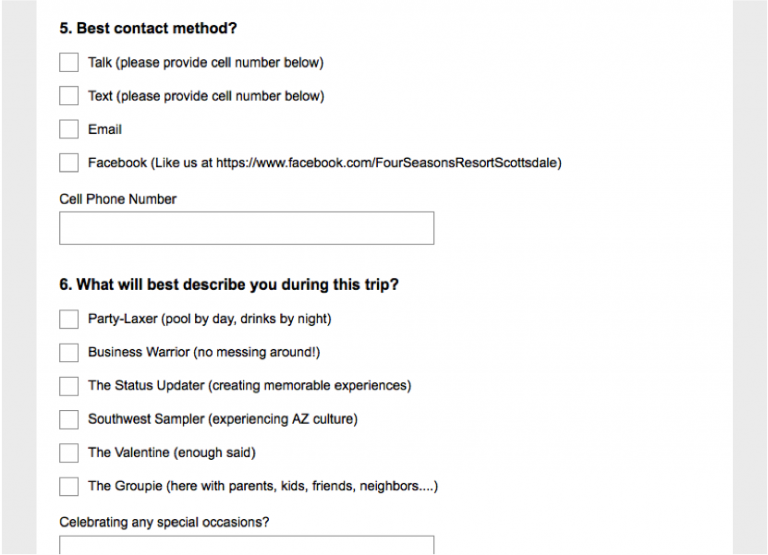
Task: Click the Text (please provide cell number) label
Action: click(206, 96)
